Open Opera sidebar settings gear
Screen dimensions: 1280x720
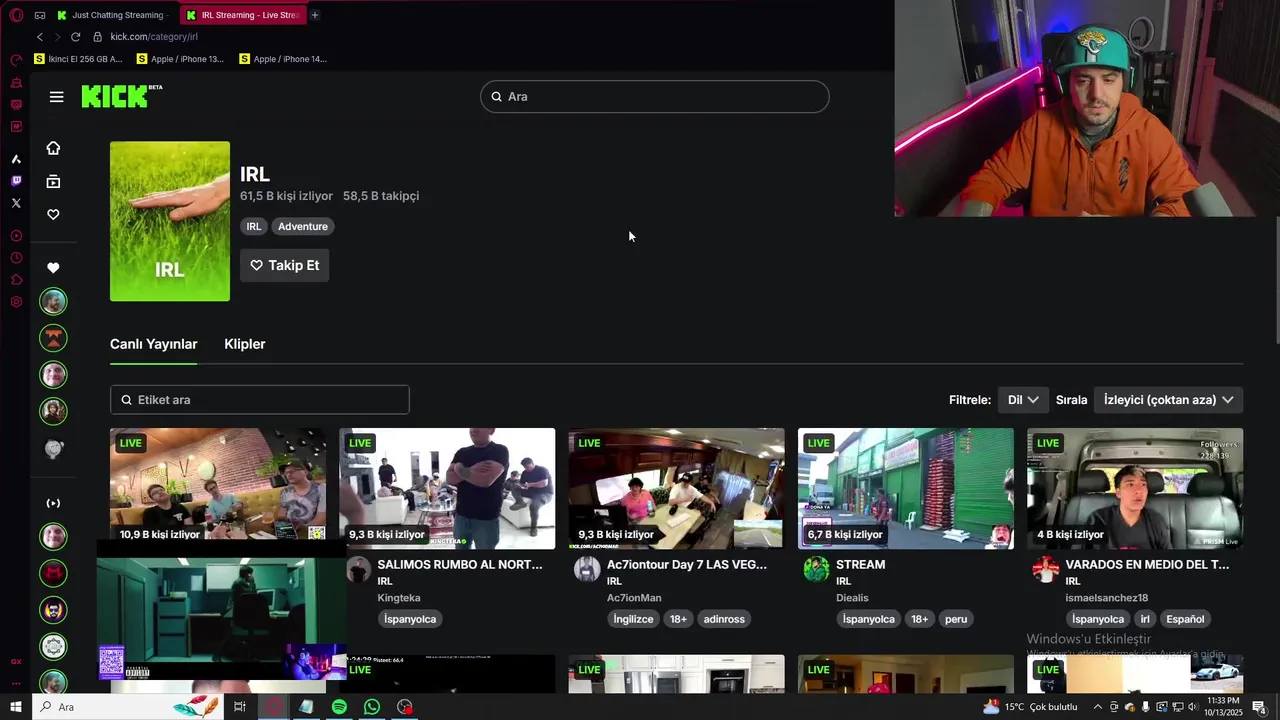click(x=16, y=302)
